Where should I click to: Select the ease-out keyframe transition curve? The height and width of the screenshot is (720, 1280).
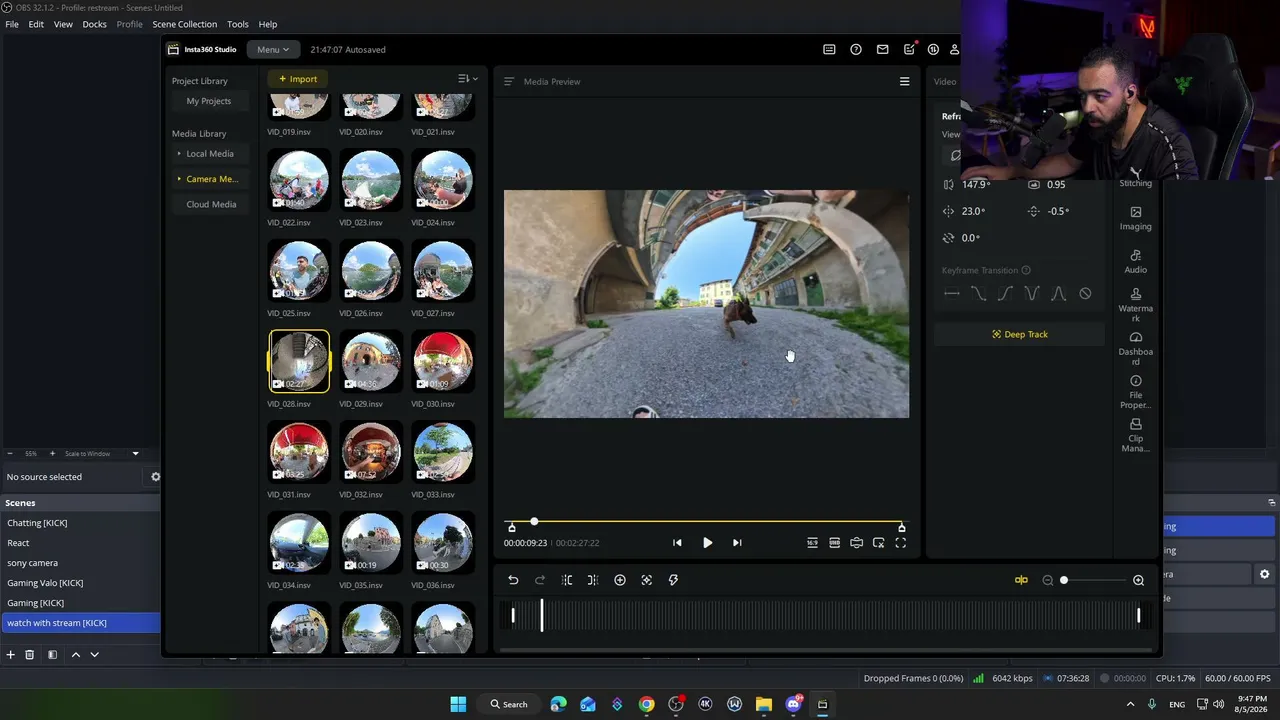point(979,294)
